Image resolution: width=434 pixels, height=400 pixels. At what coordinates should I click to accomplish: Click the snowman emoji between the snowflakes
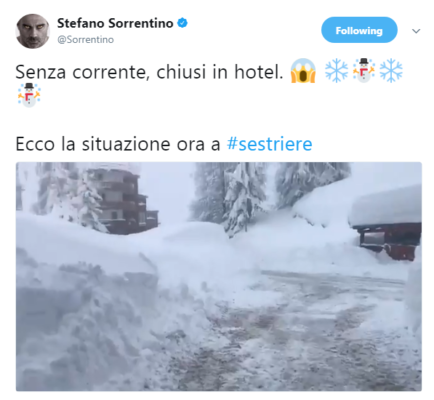click(364, 71)
